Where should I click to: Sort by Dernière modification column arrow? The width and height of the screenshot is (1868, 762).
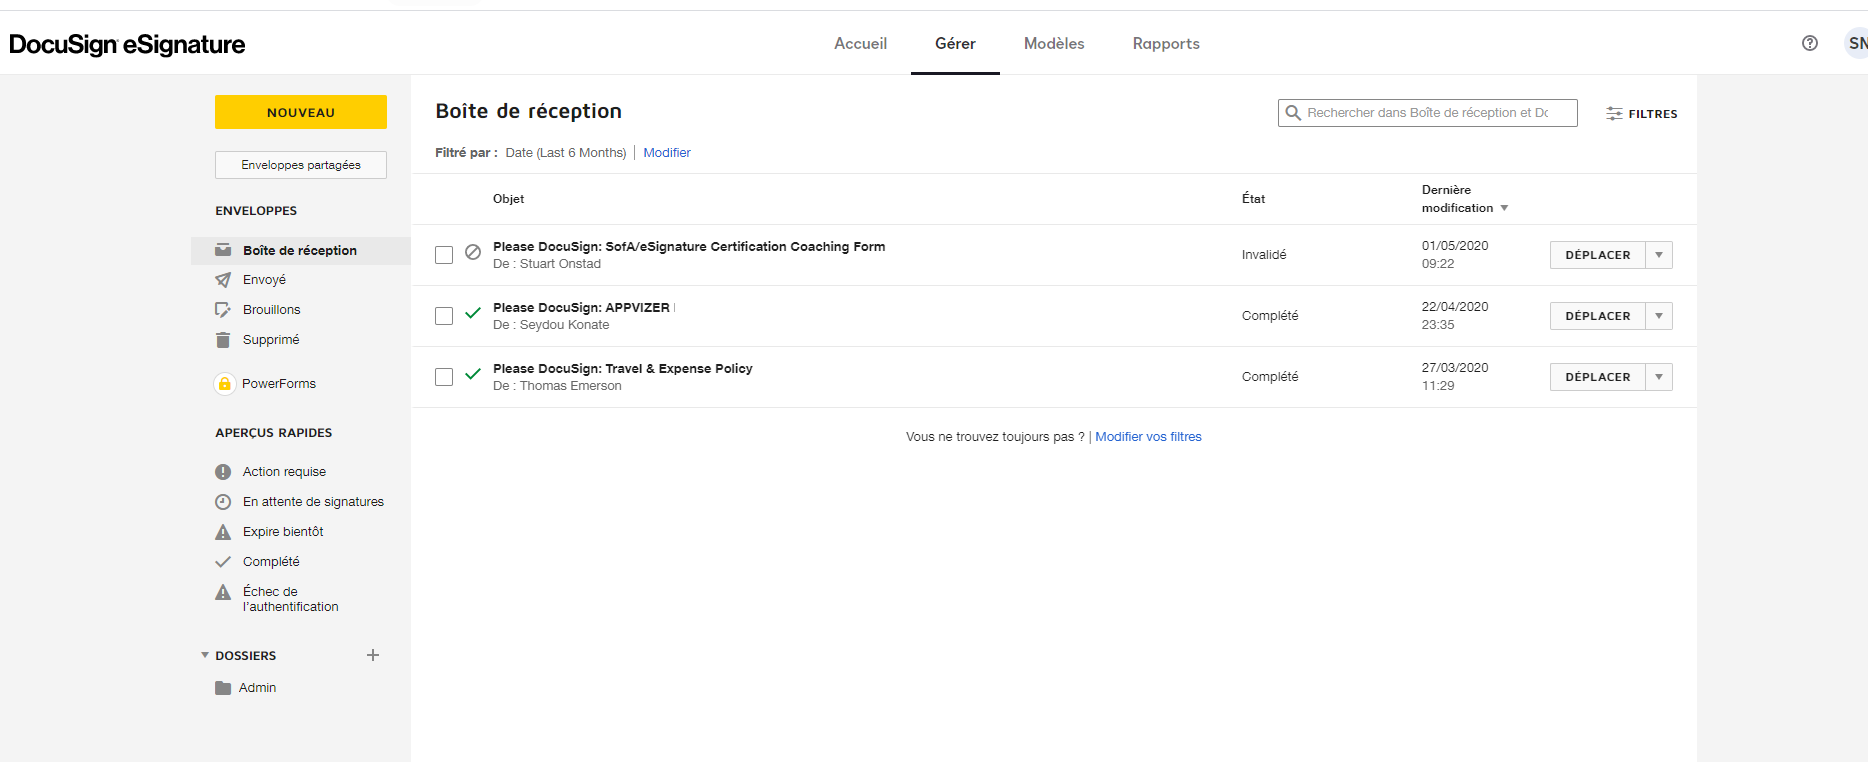pyautogui.click(x=1504, y=208)
